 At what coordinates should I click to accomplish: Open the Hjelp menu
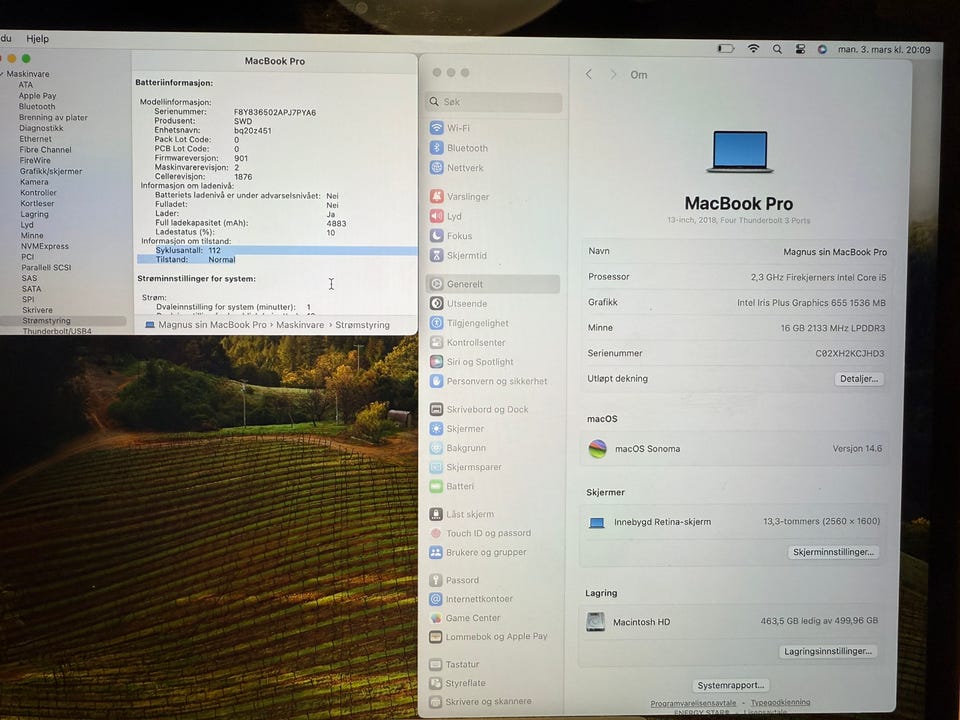[37, 39]
